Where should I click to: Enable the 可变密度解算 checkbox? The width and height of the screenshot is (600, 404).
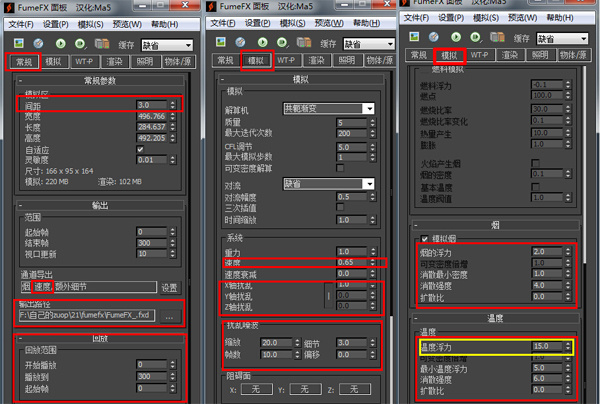tap(340, 168)
